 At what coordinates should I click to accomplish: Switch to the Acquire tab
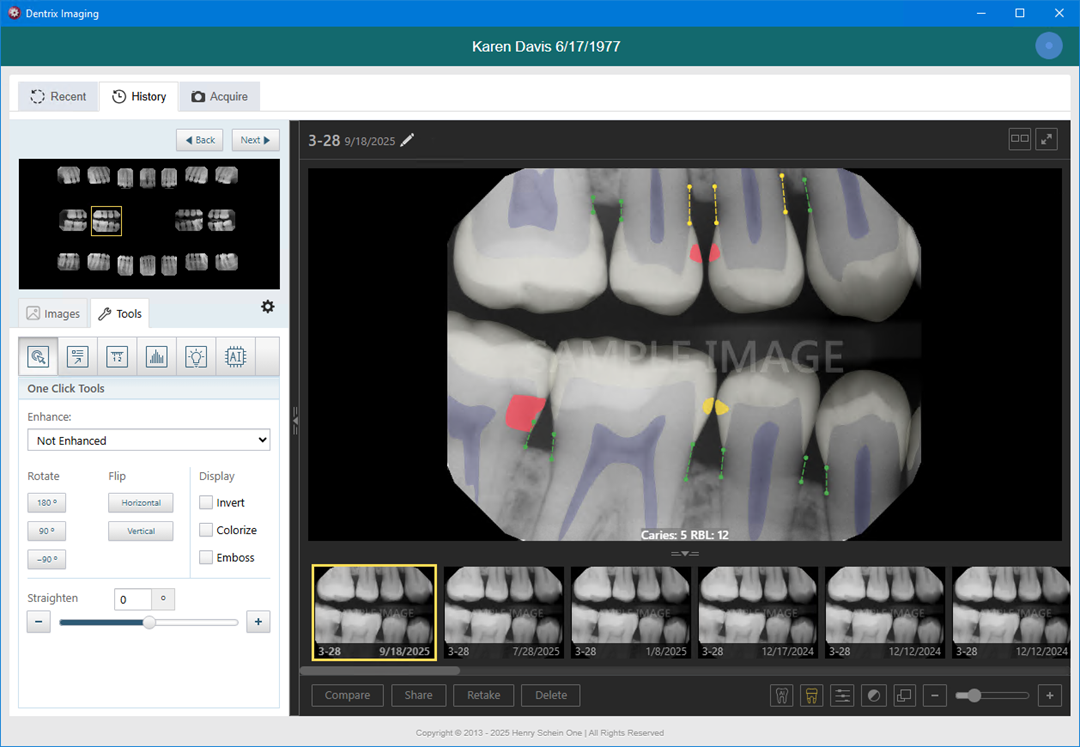(220, 97)
